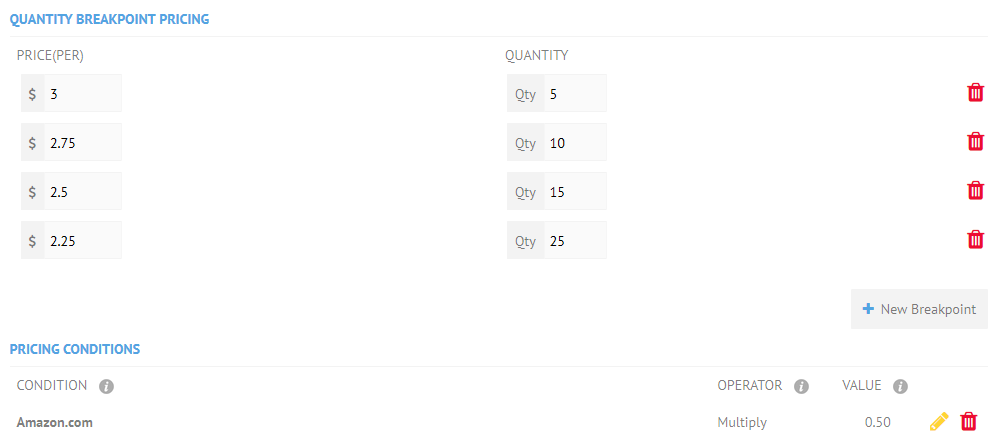The width and height of the screenshot is (991, 447).
Task: Edit the Amazon.com pricing condition
Action: click(x=938, y=422)
